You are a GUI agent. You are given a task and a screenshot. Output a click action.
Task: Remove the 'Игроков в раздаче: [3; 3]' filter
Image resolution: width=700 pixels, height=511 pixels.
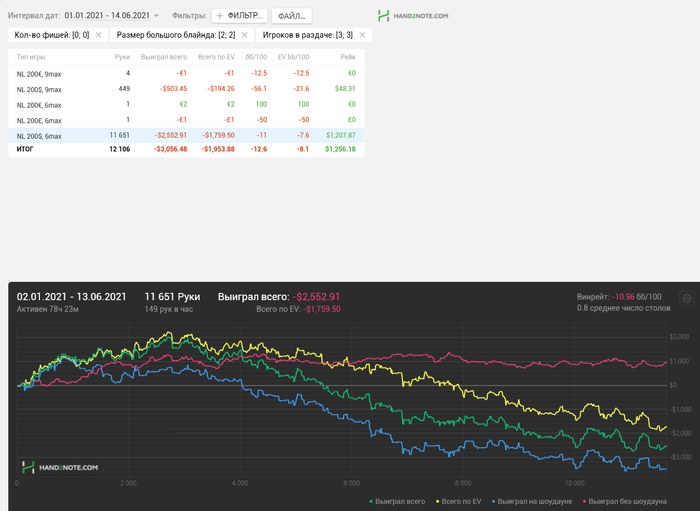pos(362,35)
